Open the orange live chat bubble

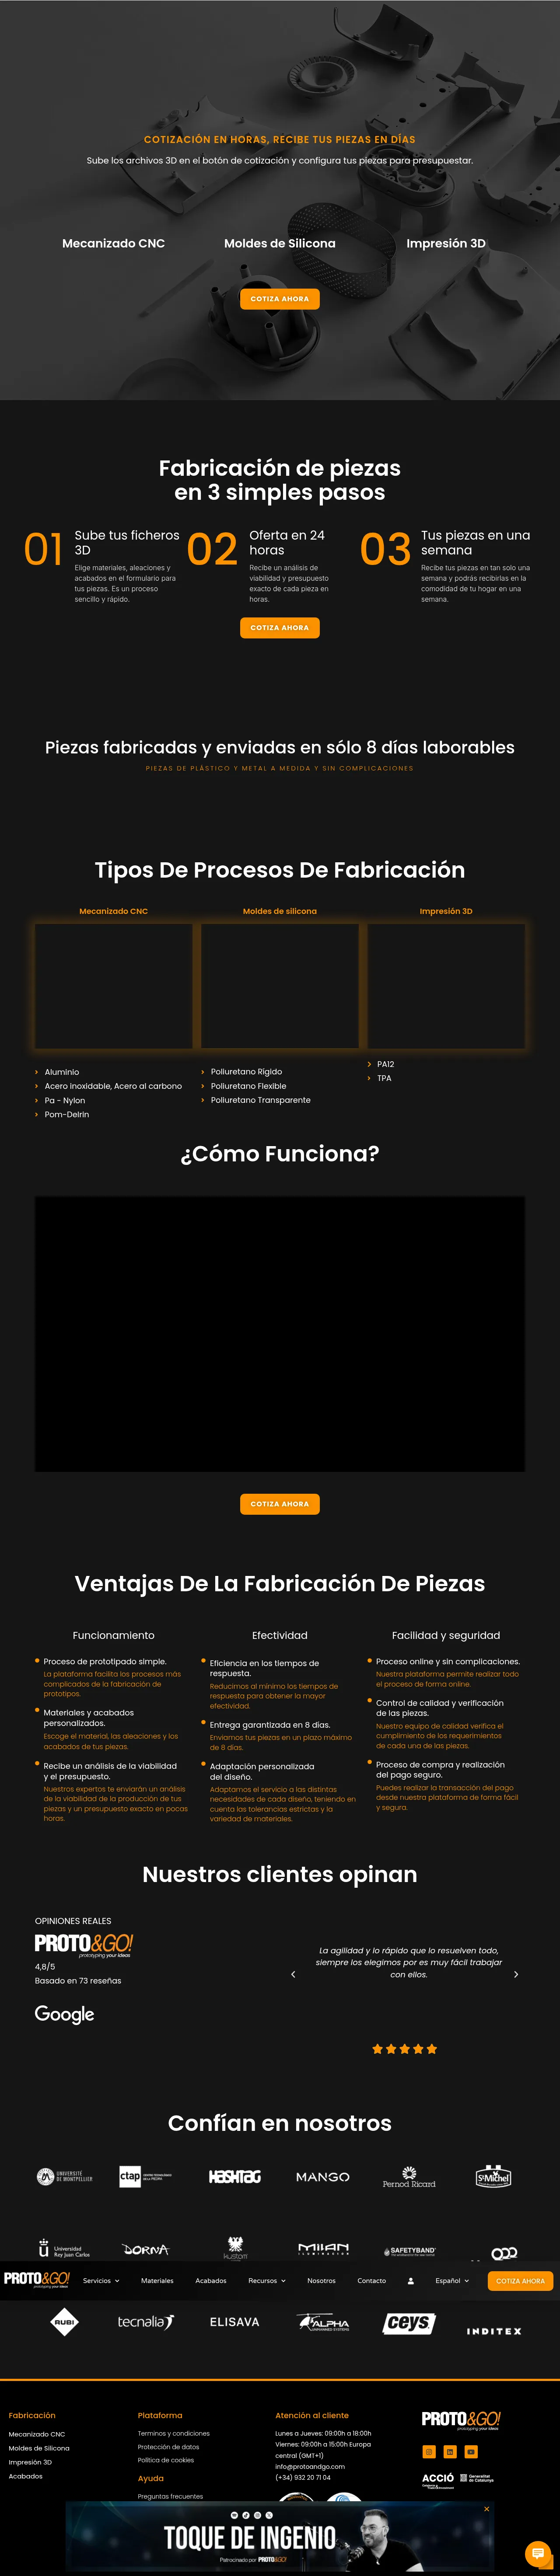click(538, 2553)
